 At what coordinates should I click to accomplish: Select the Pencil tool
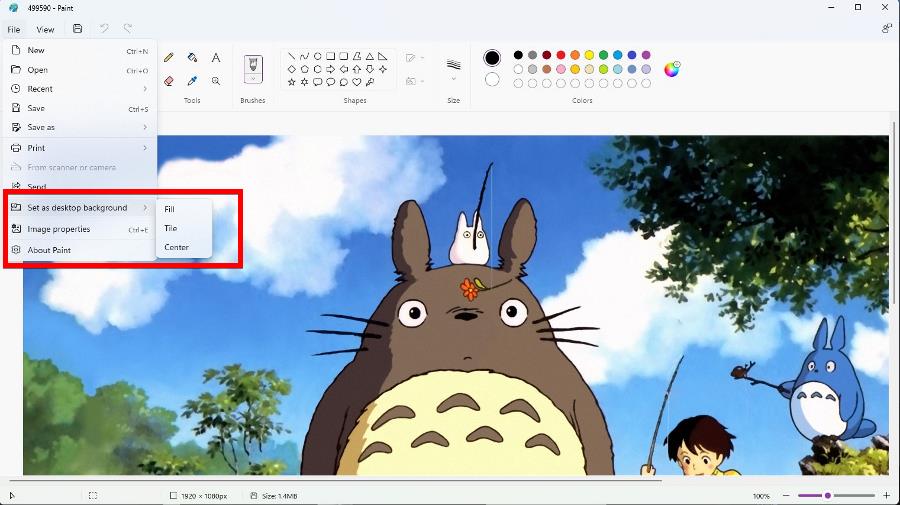[169, 57]
